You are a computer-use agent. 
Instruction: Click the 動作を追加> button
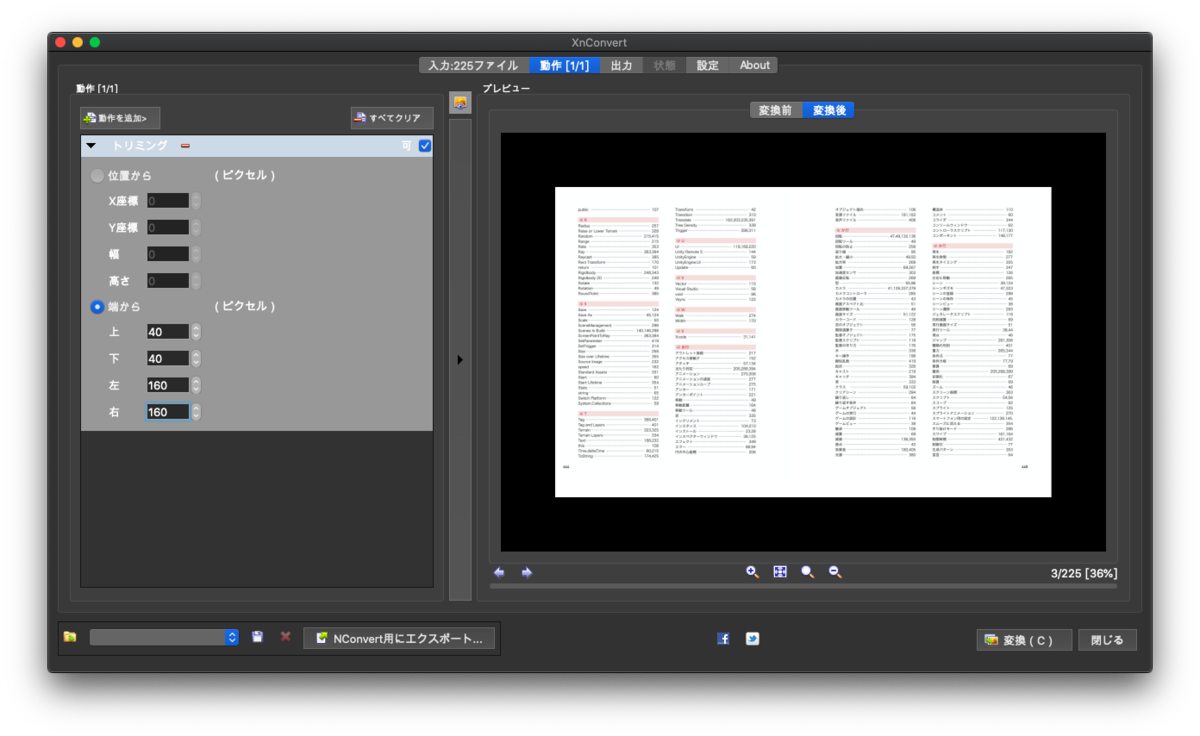(x=120, y=119)
